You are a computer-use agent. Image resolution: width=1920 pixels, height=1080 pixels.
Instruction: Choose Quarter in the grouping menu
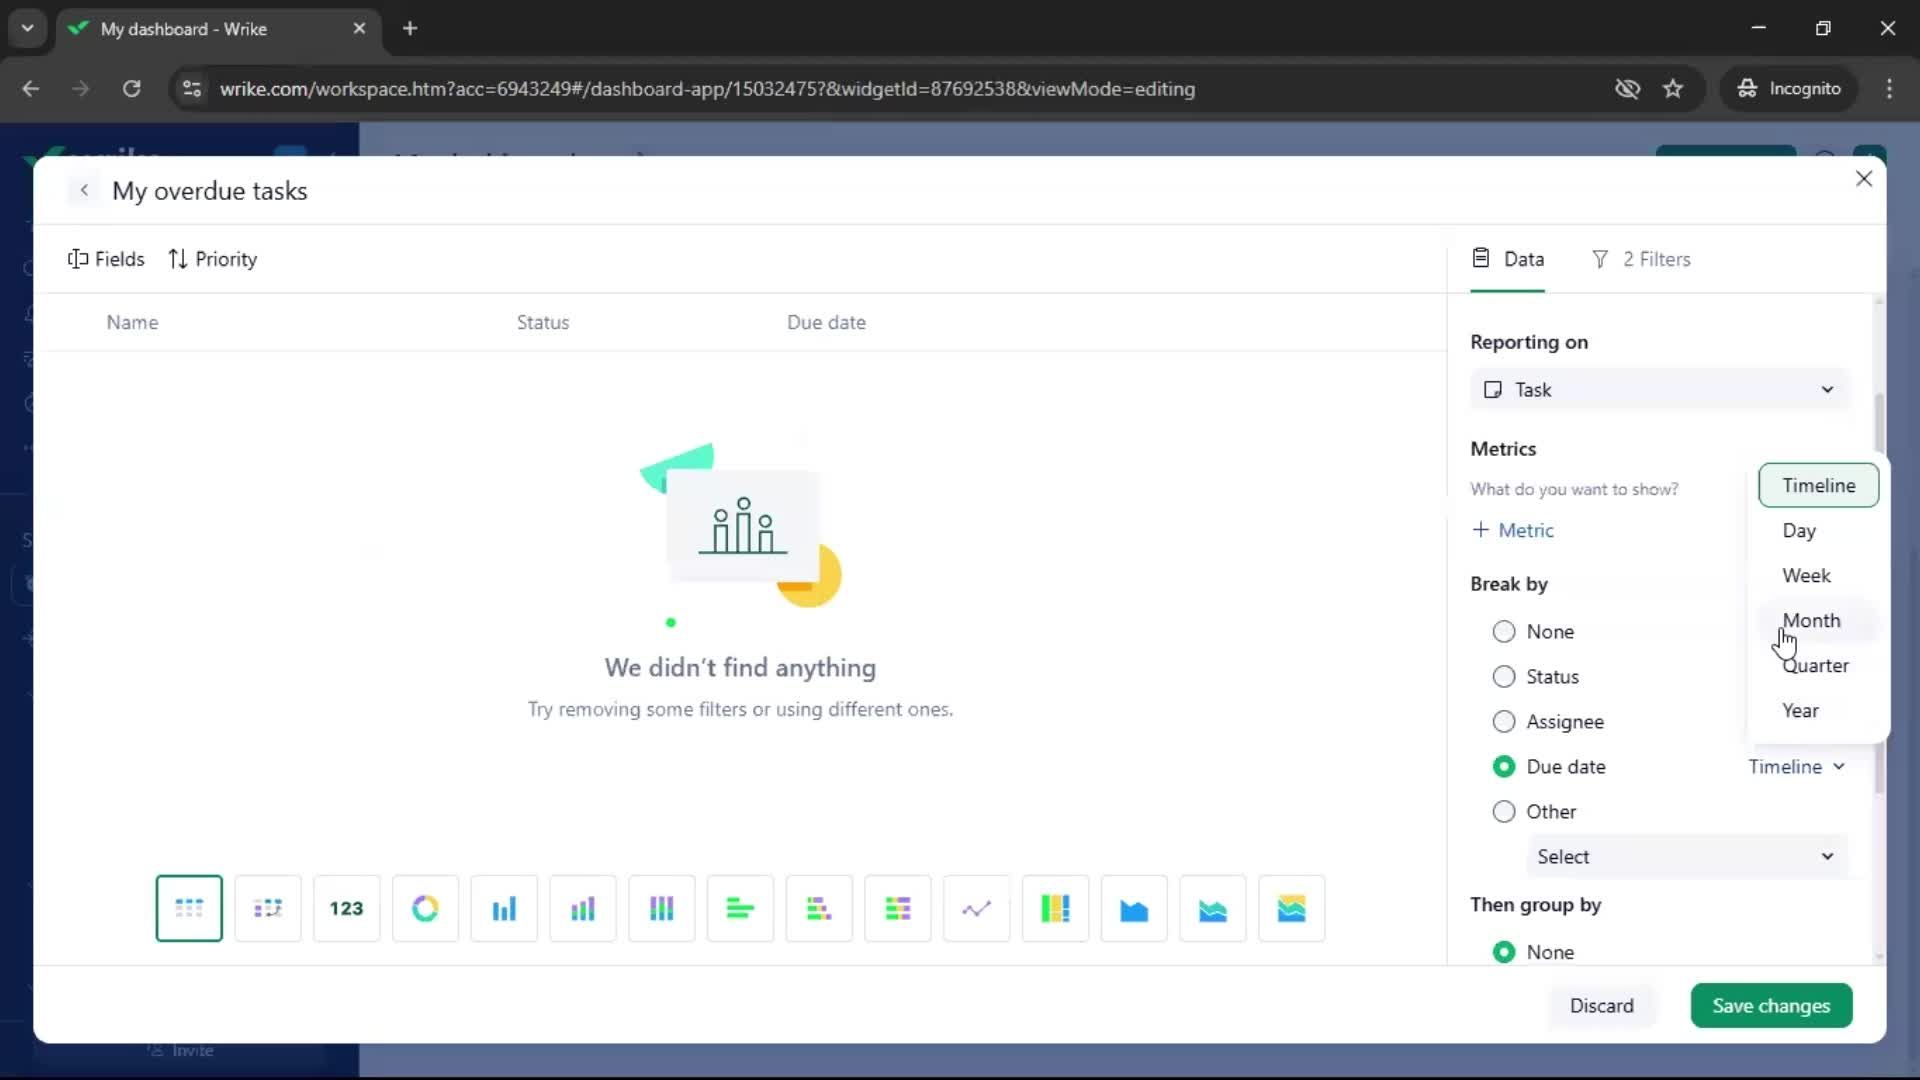(1818, 665)
